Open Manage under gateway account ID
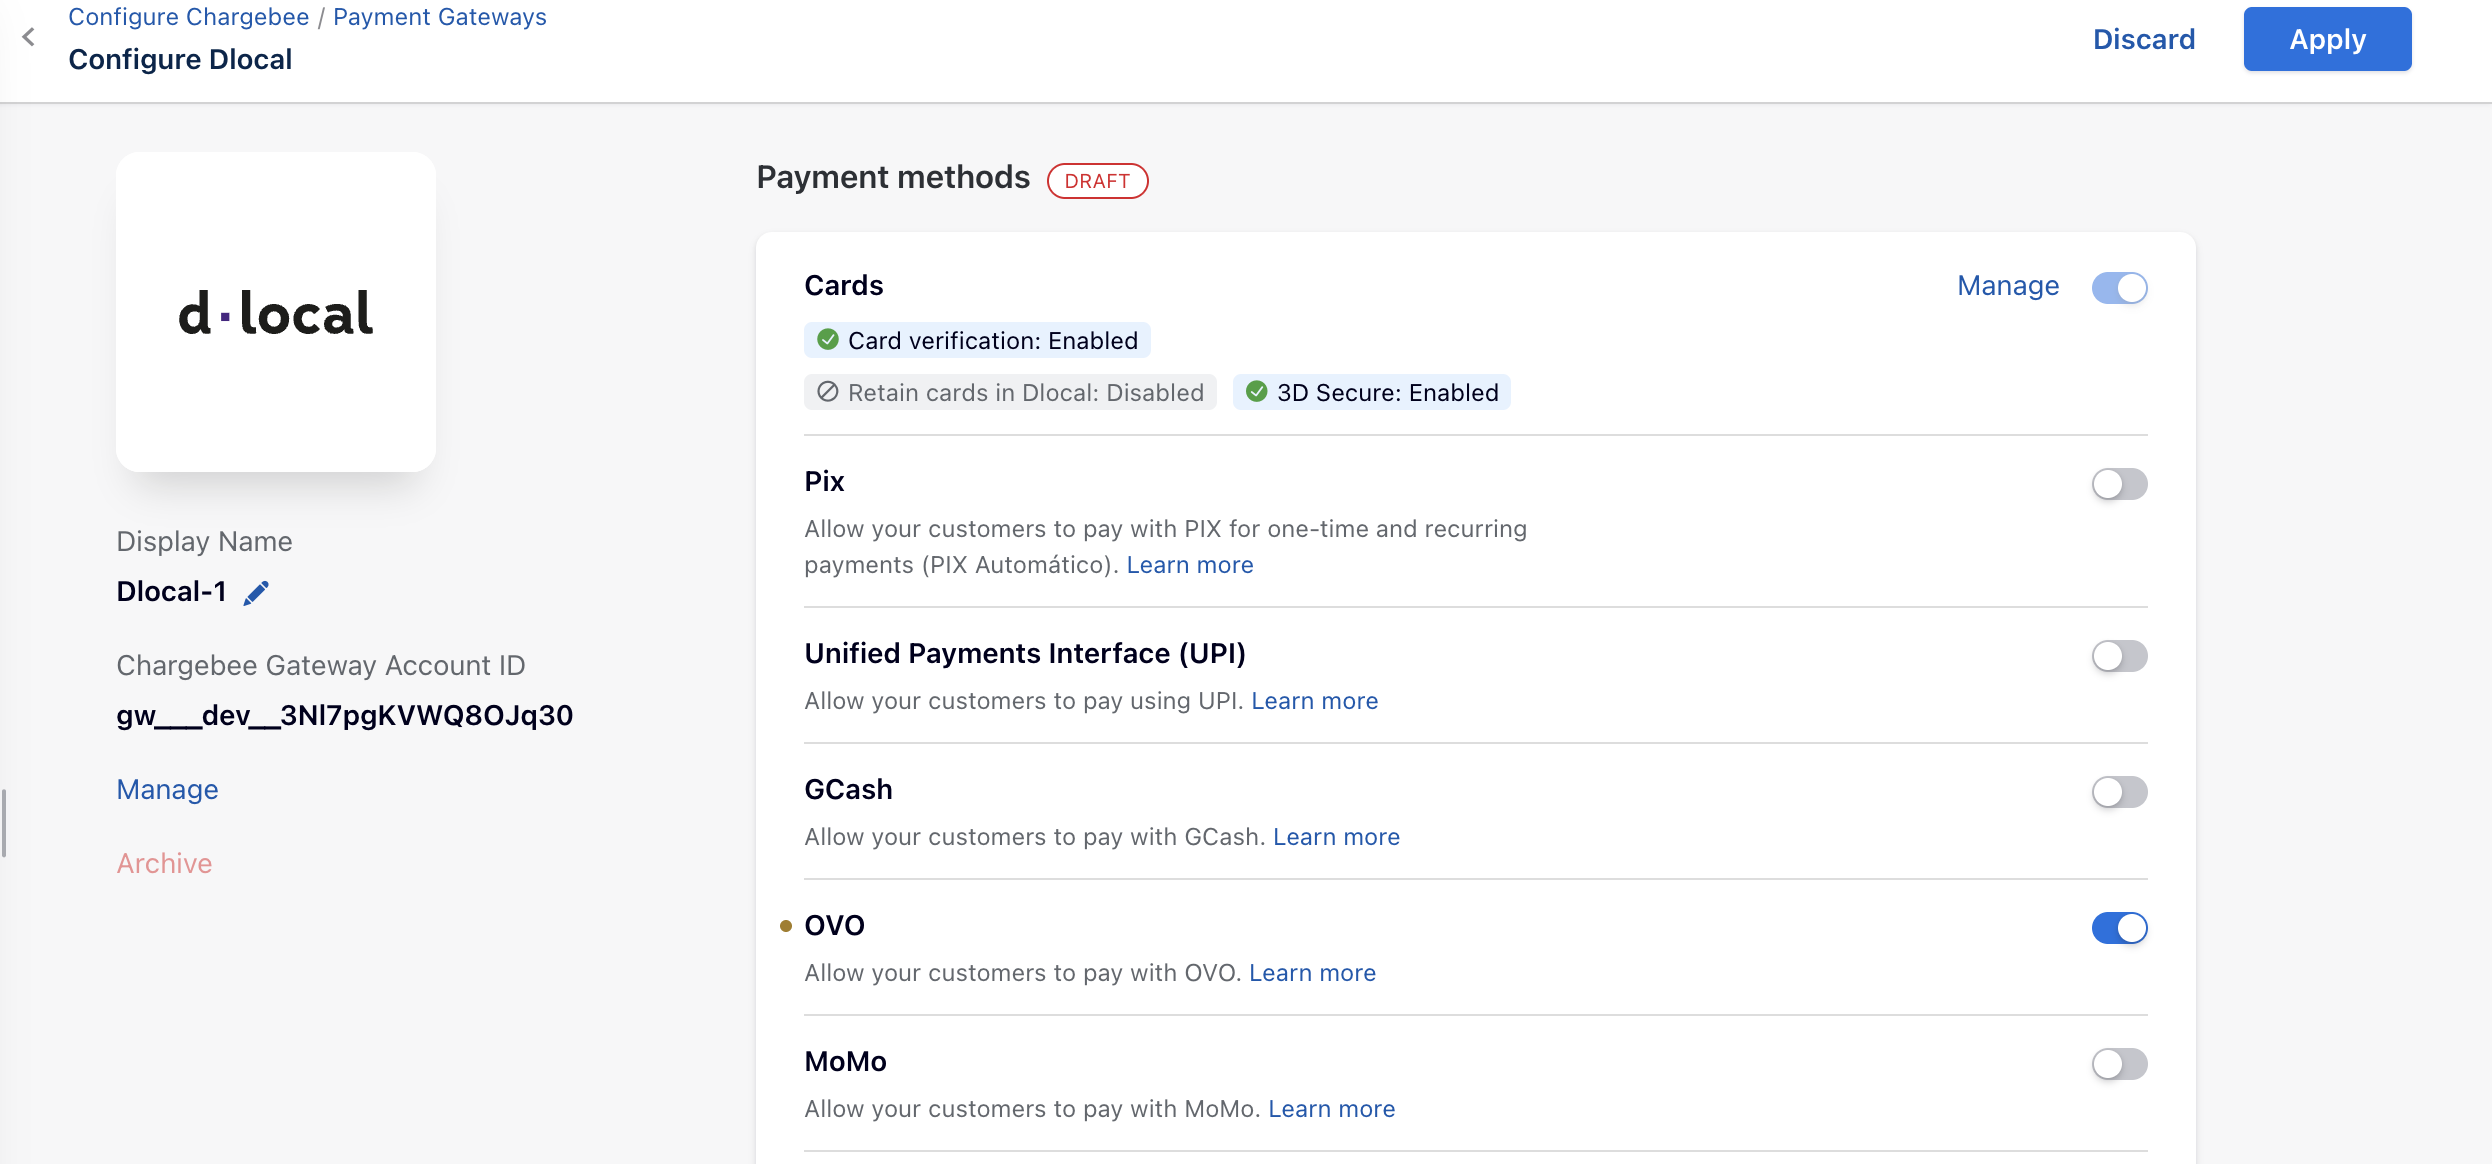Screen dimensions: 2492x1164 click(167, 790)
